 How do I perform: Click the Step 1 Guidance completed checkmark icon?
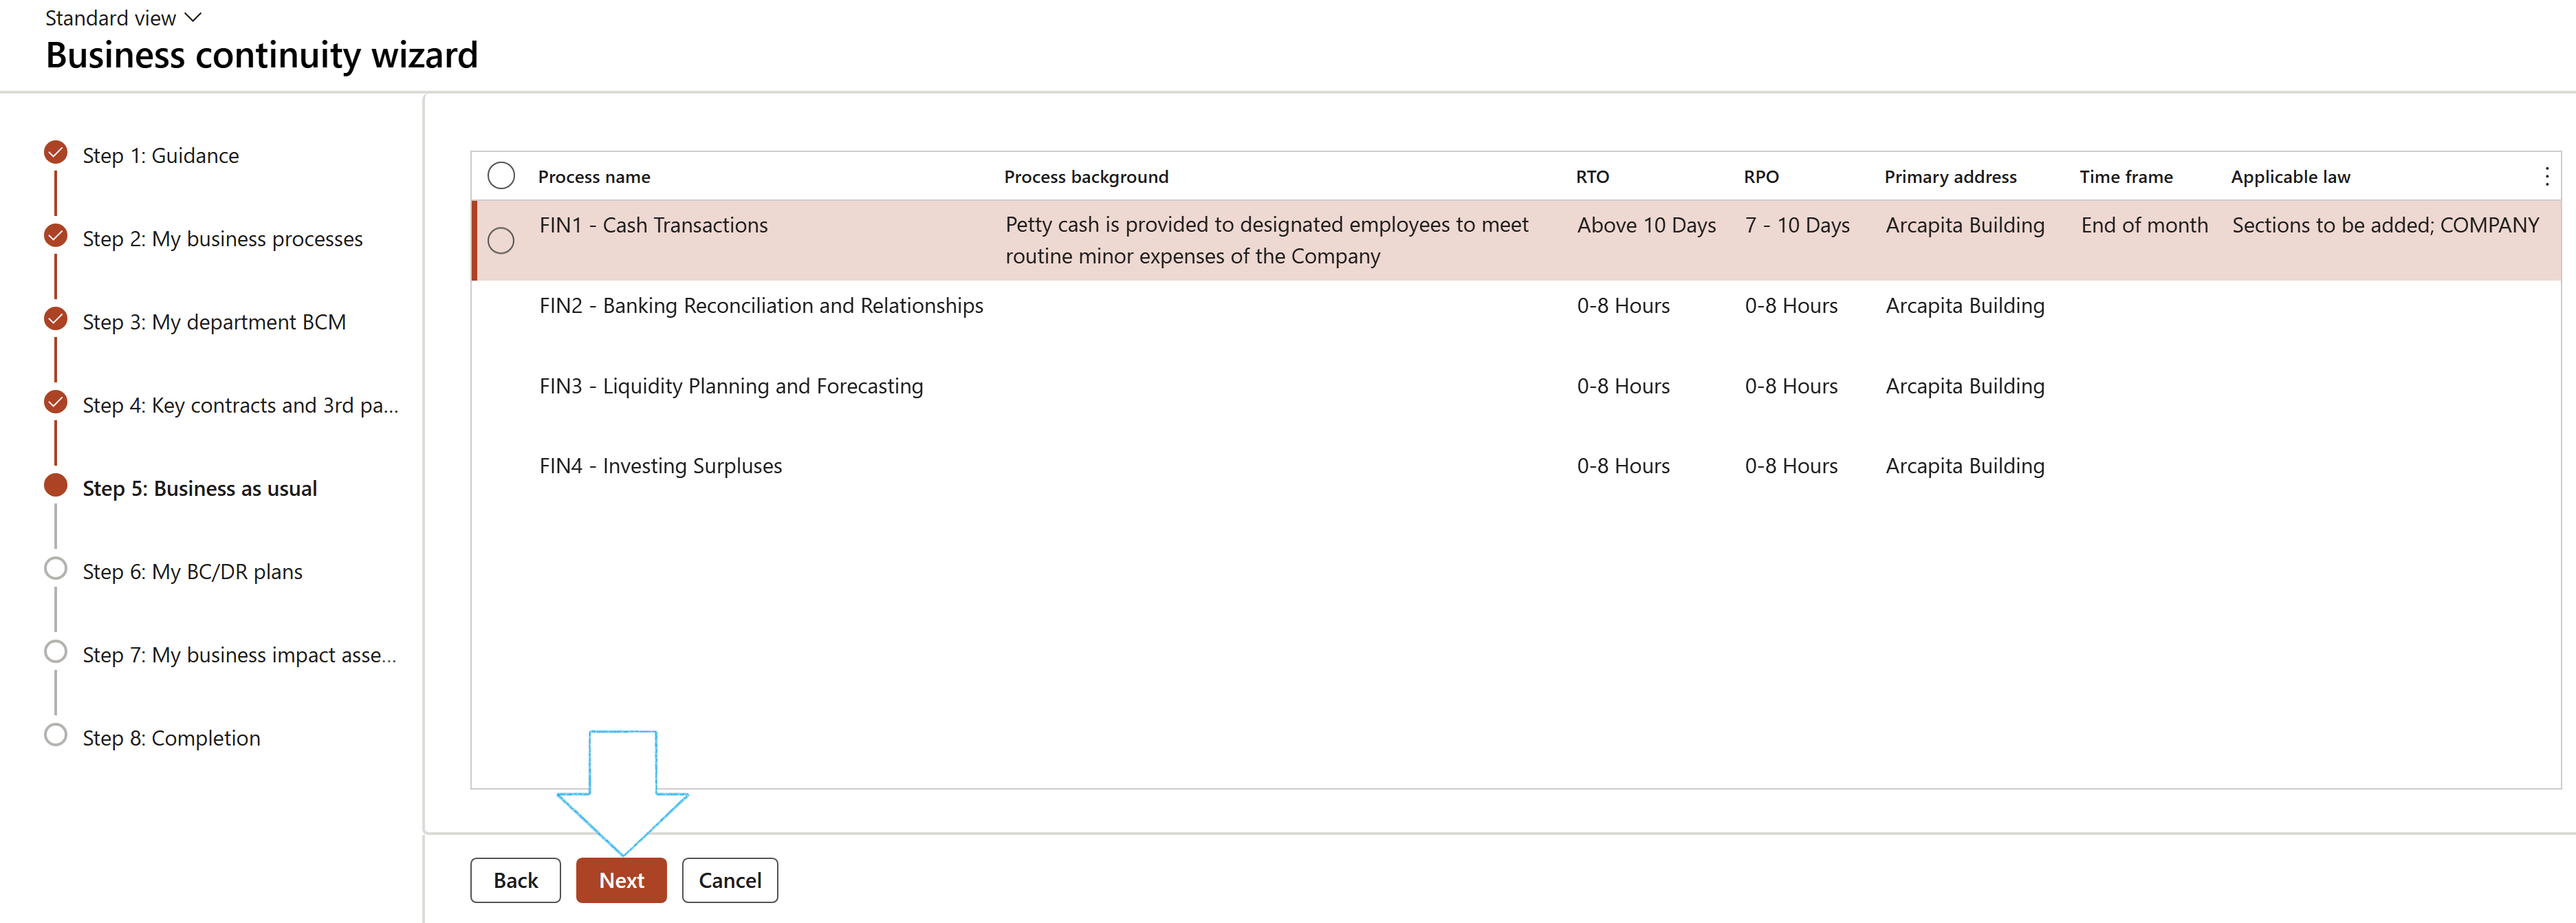click(56, 153)
